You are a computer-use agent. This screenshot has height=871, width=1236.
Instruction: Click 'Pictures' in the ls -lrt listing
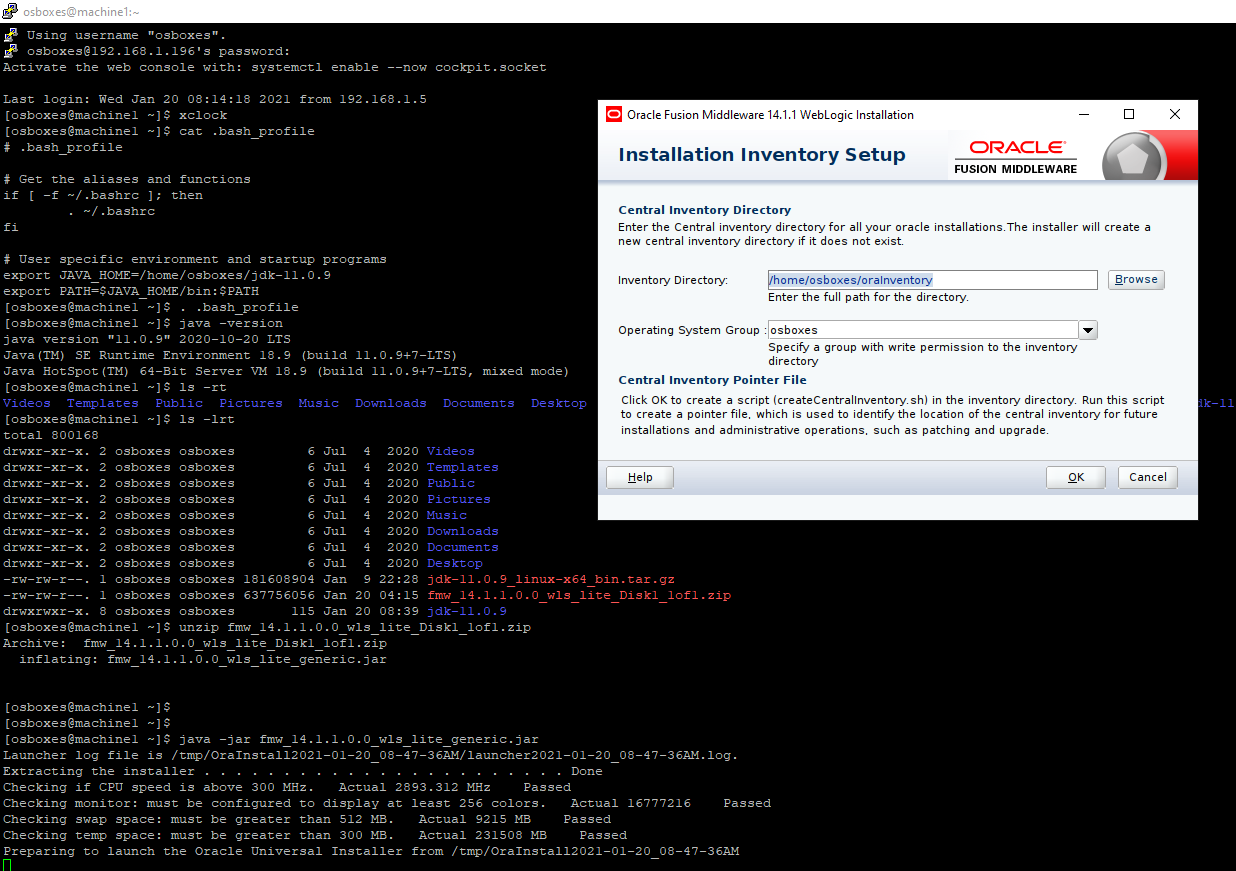click(x=459, y=499)
